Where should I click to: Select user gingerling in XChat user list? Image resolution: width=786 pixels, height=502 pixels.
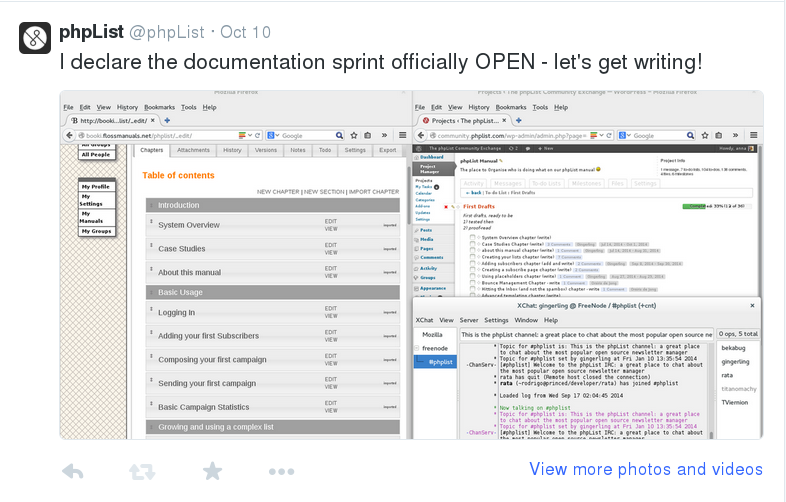coord(735,362)
